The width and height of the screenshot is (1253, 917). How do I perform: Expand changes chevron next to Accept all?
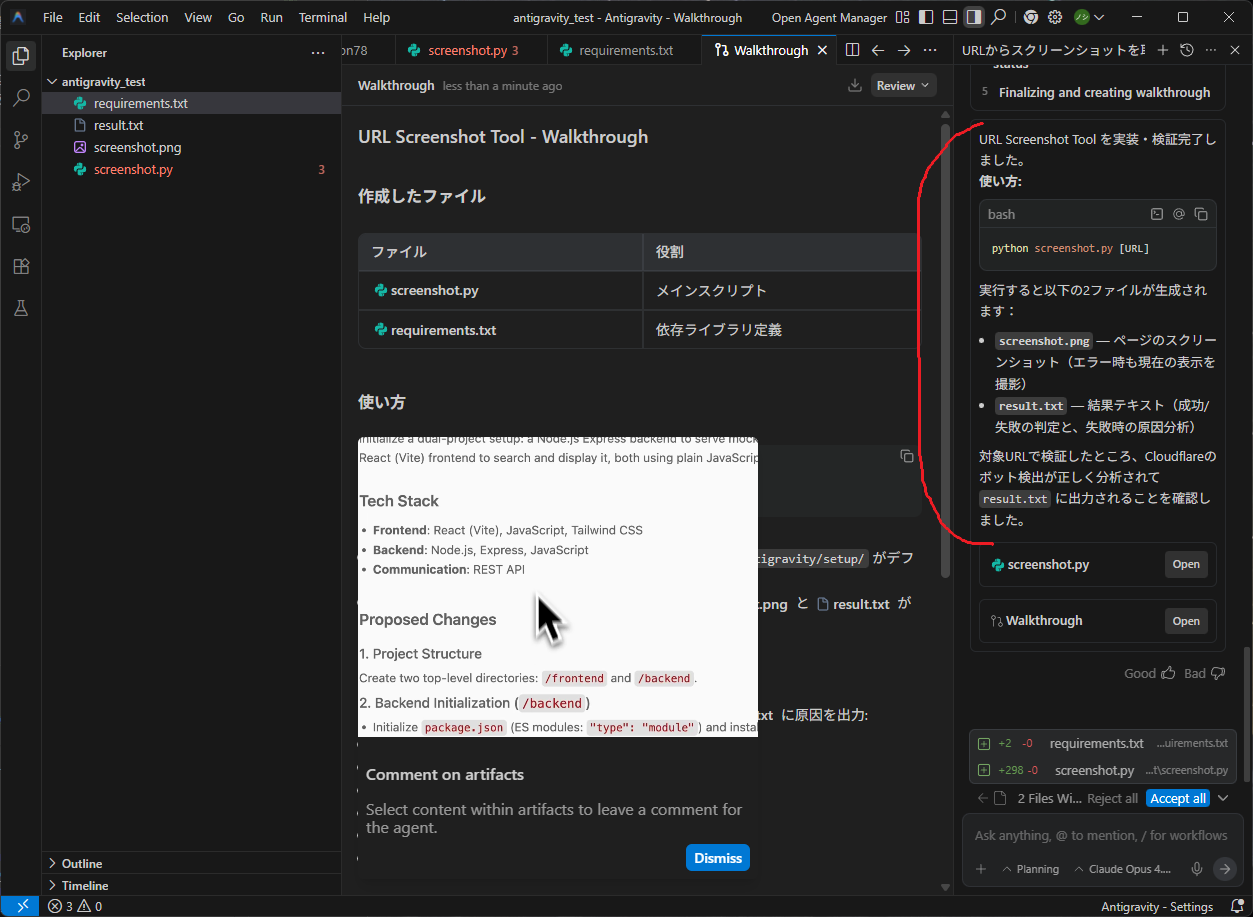pos(1225,798)
